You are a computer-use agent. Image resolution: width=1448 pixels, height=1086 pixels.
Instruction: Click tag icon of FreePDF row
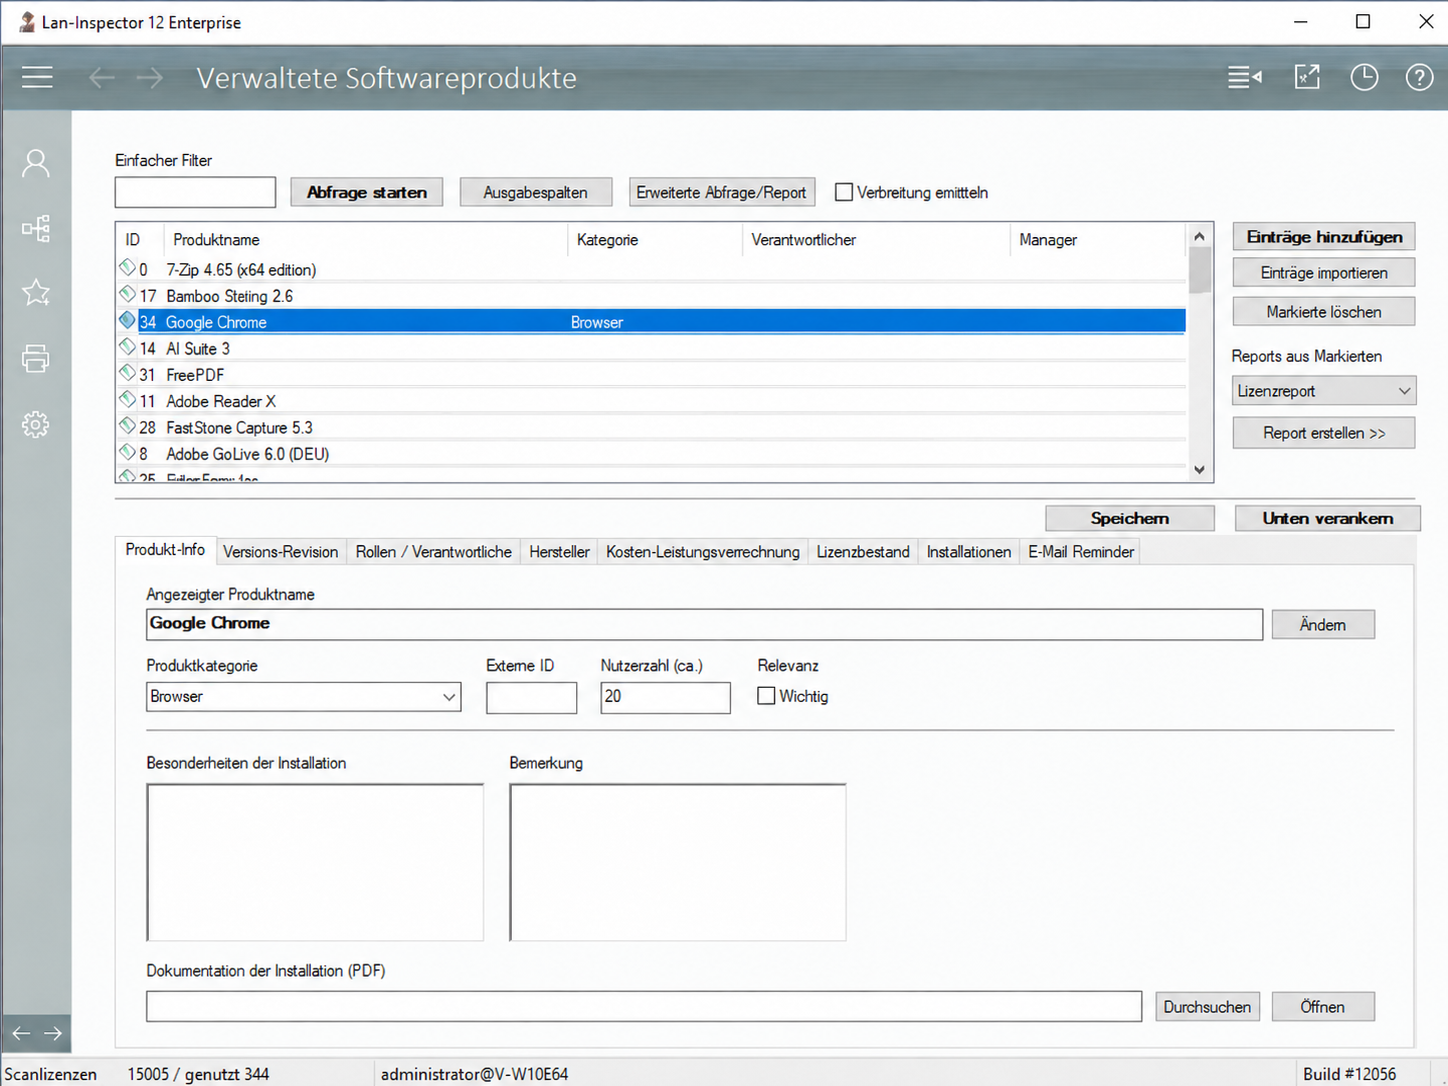pyautogui.click(x=127, y=373)
